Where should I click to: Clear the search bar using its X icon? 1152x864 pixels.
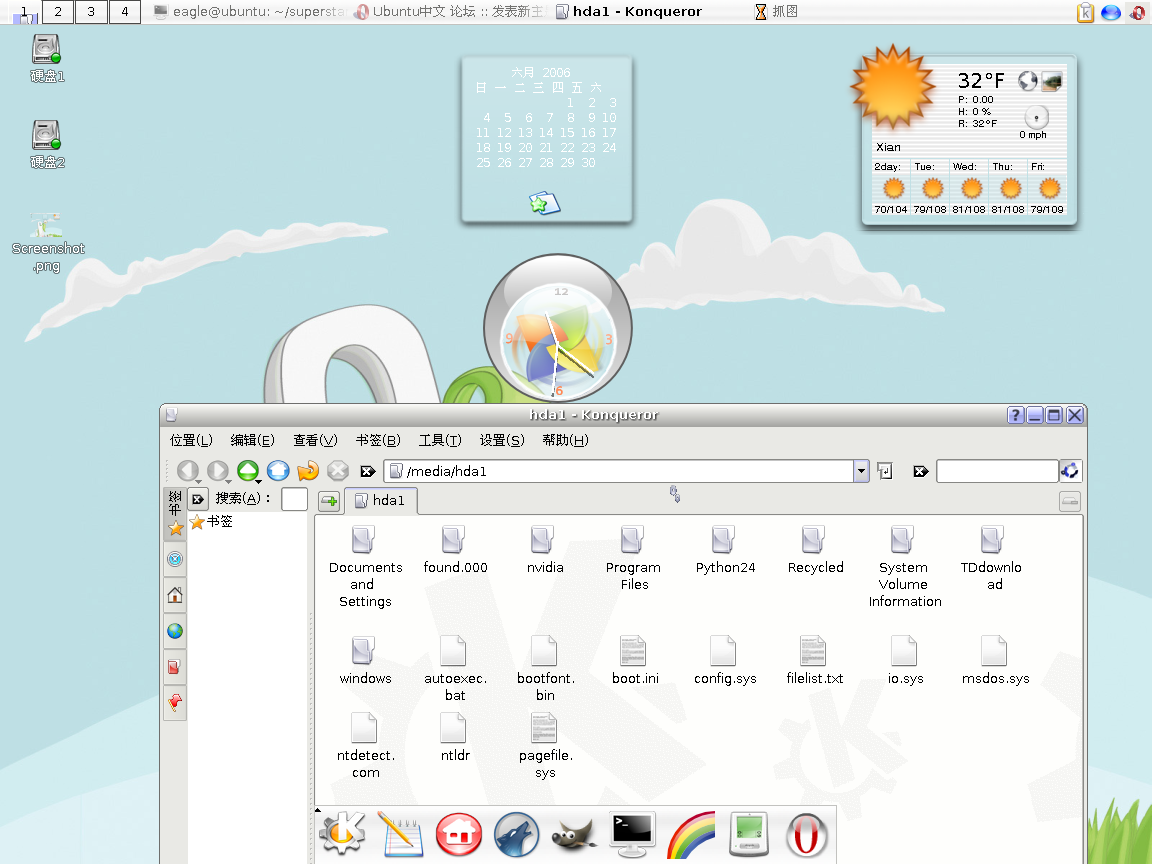coord(921,471)
